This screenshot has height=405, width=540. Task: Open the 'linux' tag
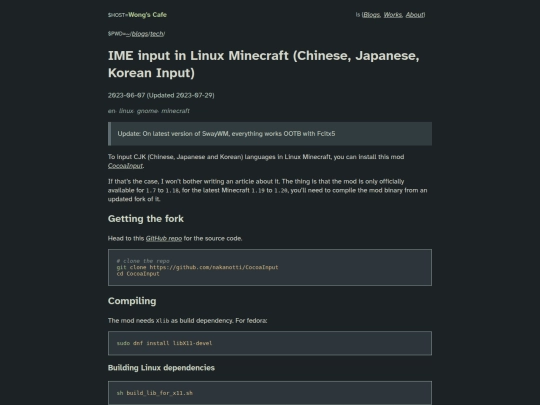coord(126,111)
